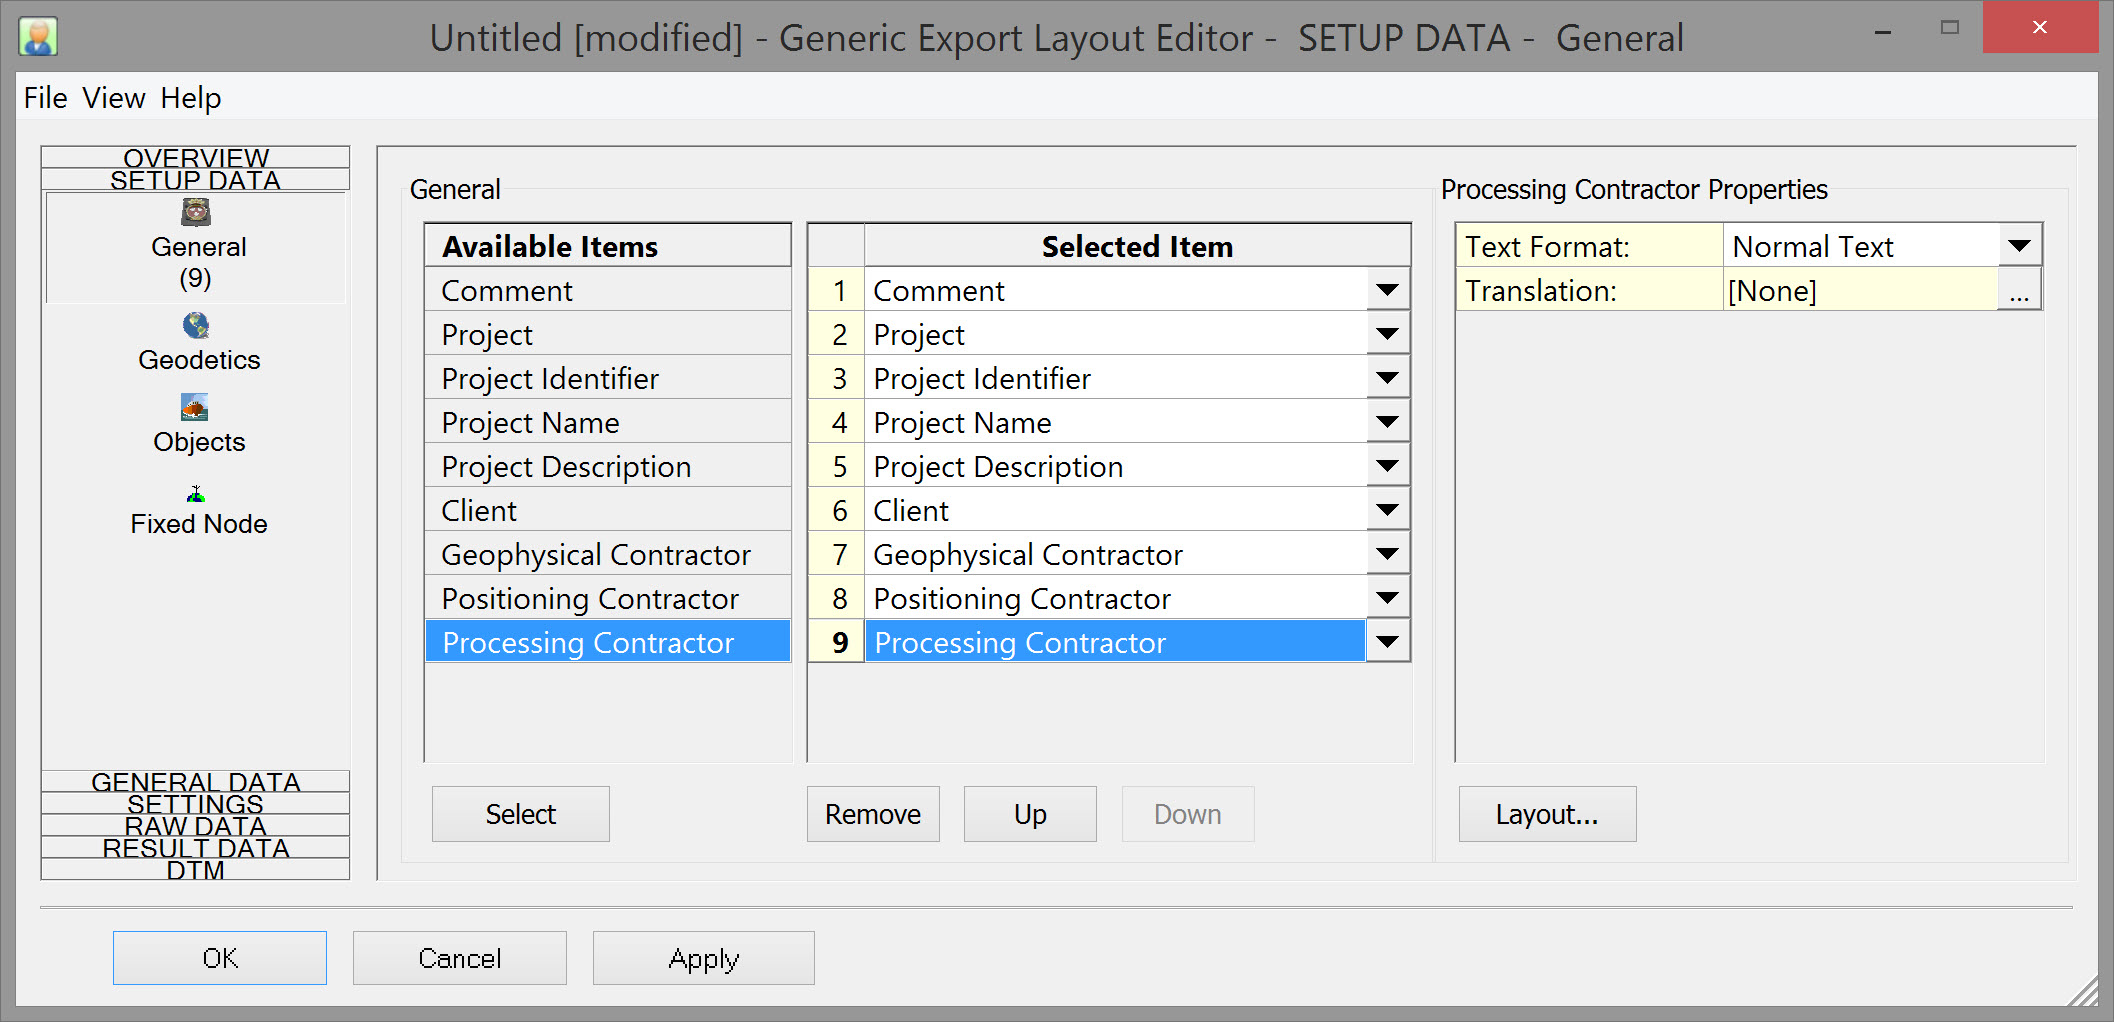Click the application icon in title bar
This screenshot has height=1022, width=2114.
coord(38,37)
